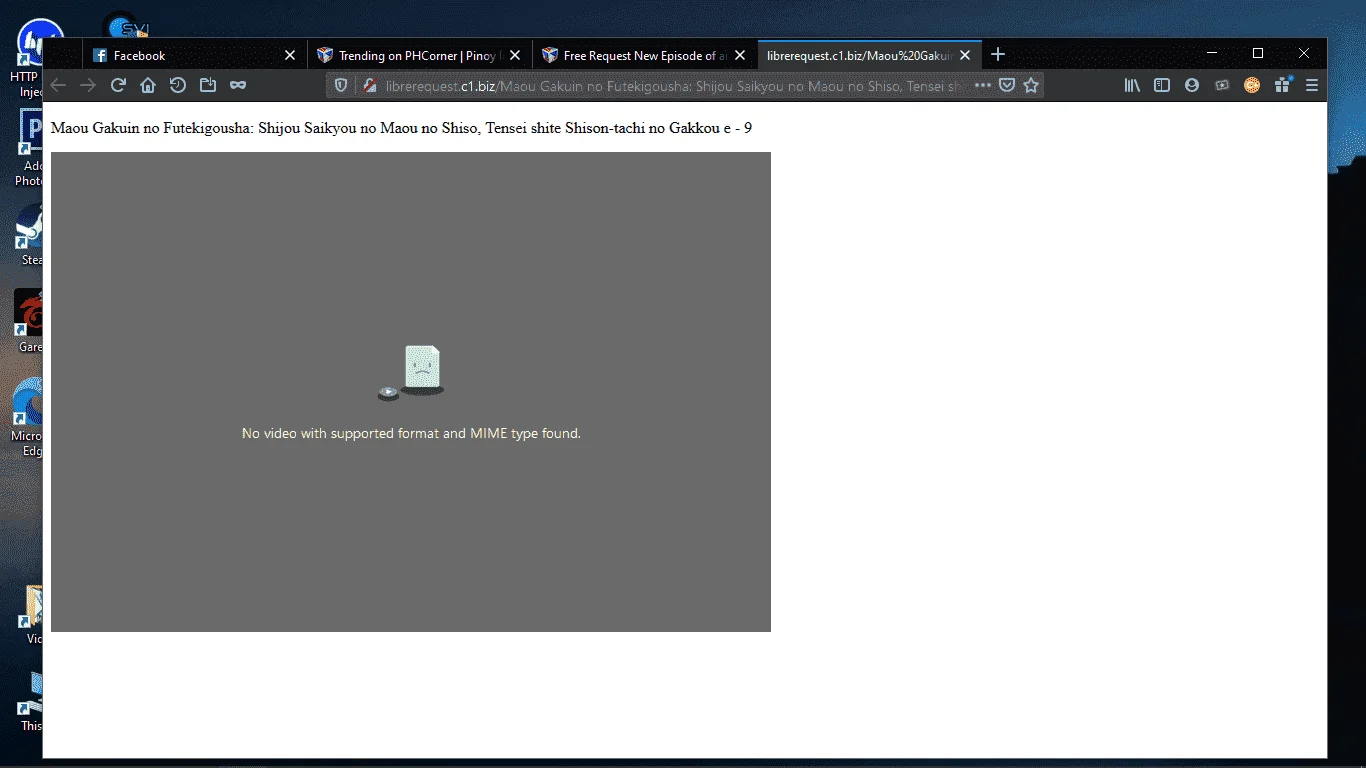Minimize the Firefox window
Screen dimensions: 1366x768
[1212, 53]
